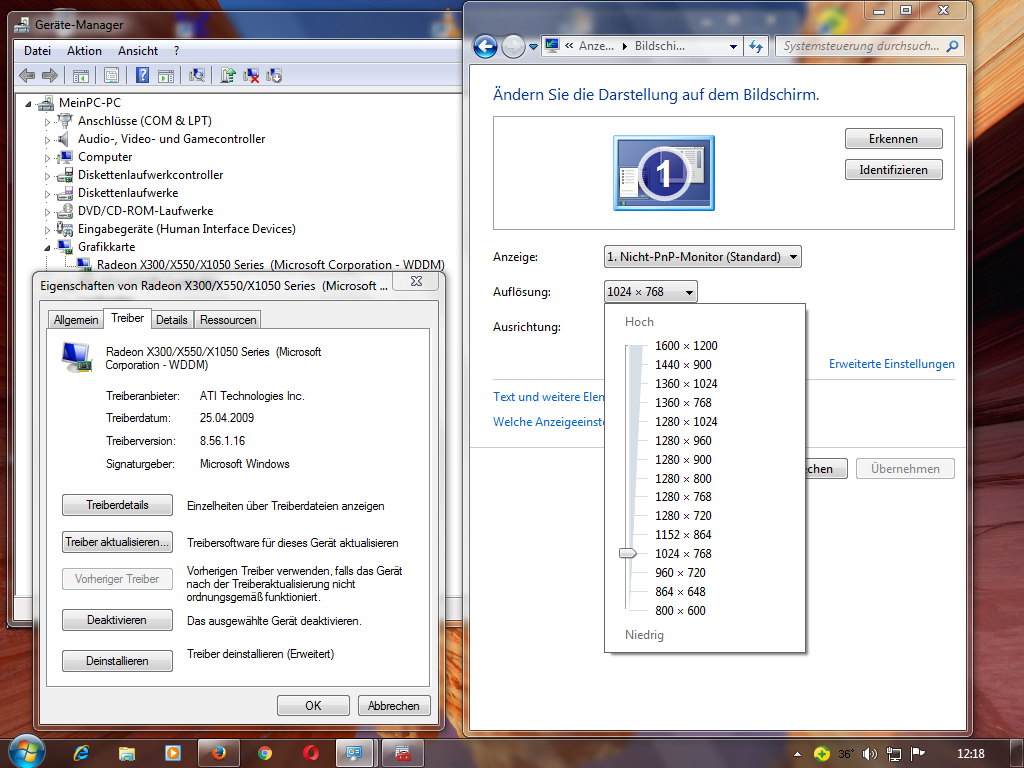Switch to the Allgemein tab
This screenshot has width=1024, height=768.
76,320
